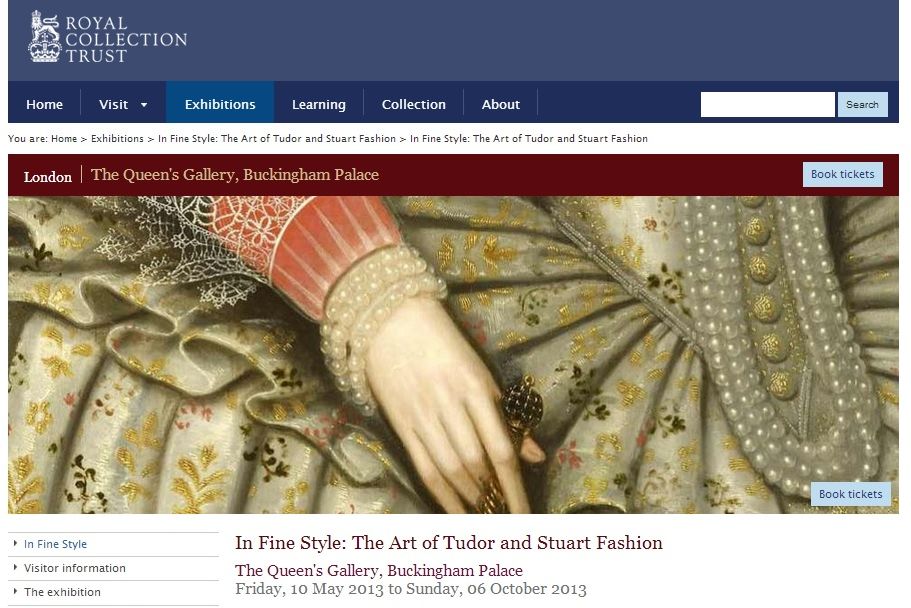The image size is (911, 608).
Task: Click Book tickets over the painting image
Action: pos(851,494)
